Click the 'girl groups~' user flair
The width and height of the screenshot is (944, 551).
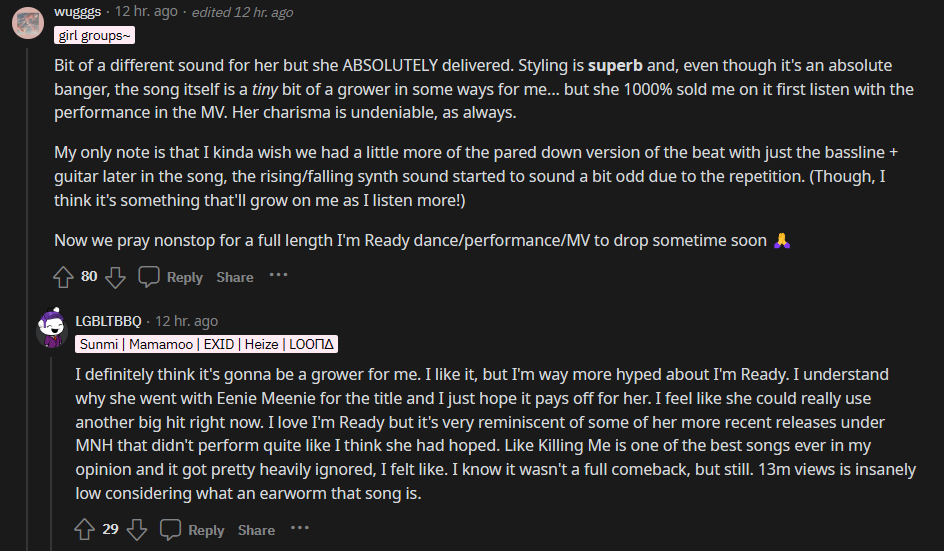tap(94, 36)
